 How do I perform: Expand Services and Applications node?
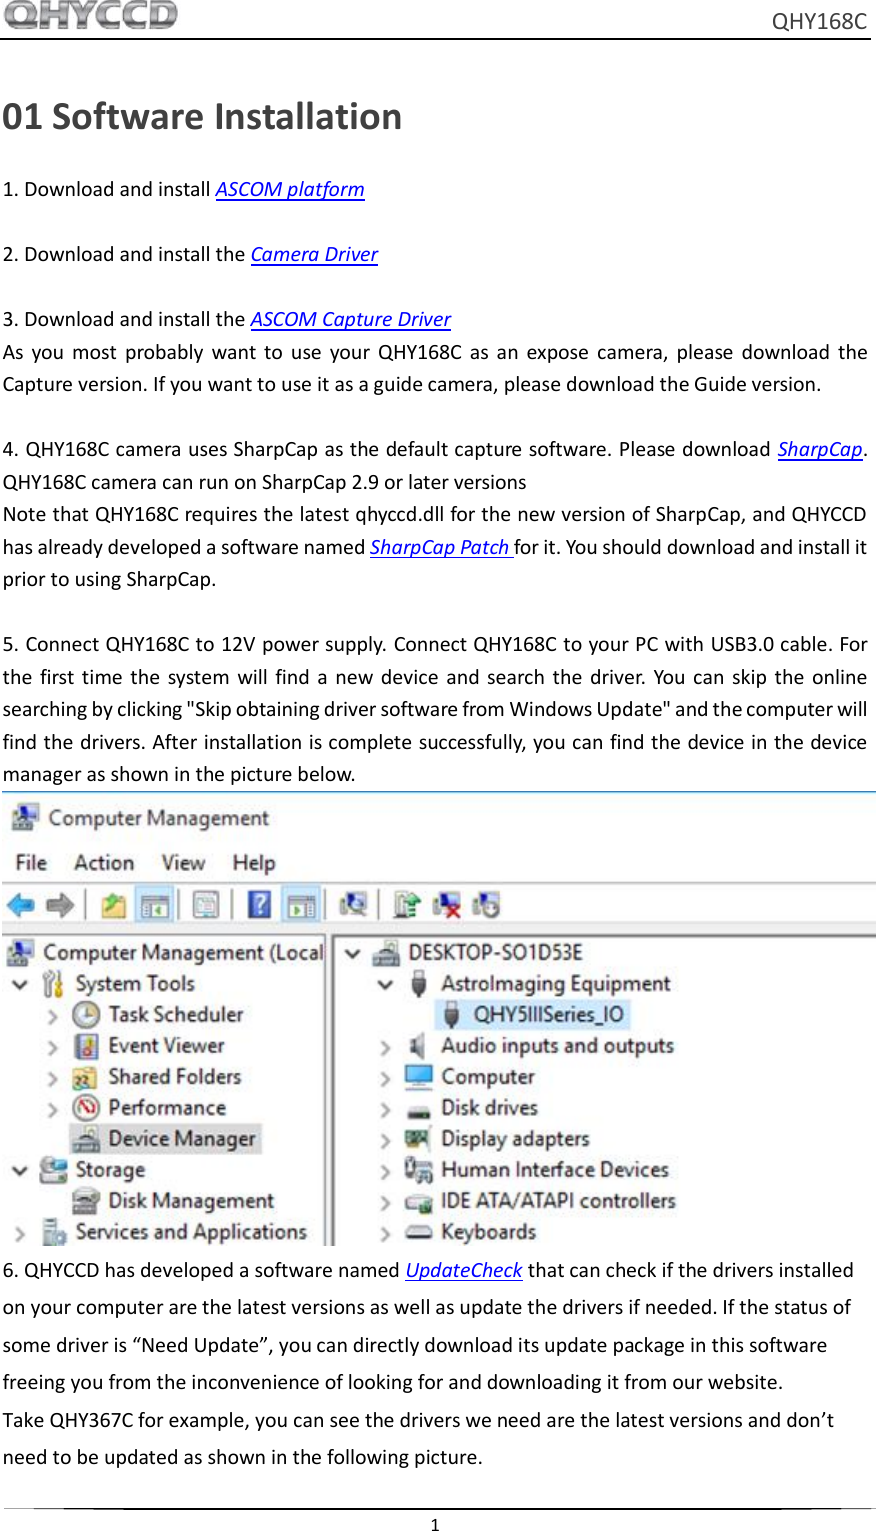tap(20, 1233)
